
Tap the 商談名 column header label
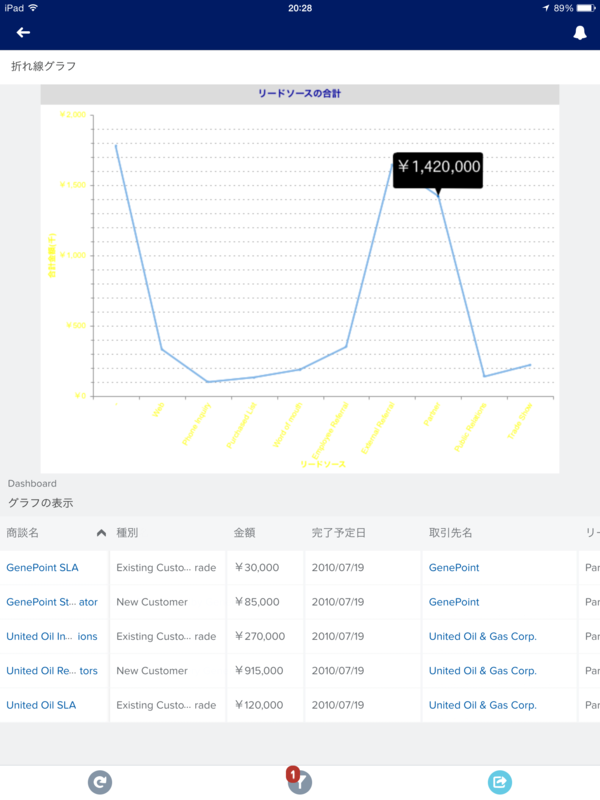(22, 533)
